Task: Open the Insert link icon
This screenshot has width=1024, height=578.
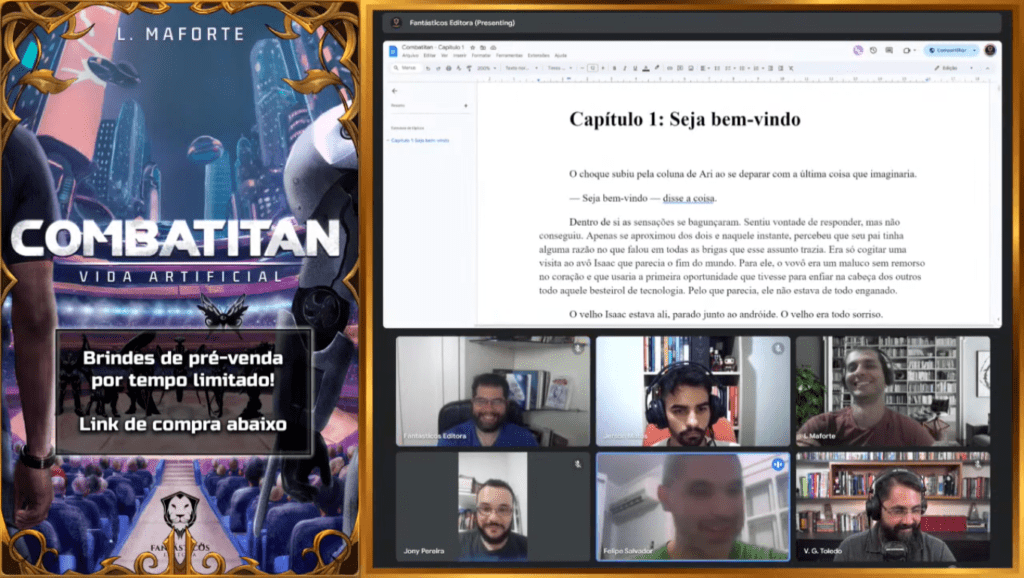Action: coord(669,69)
